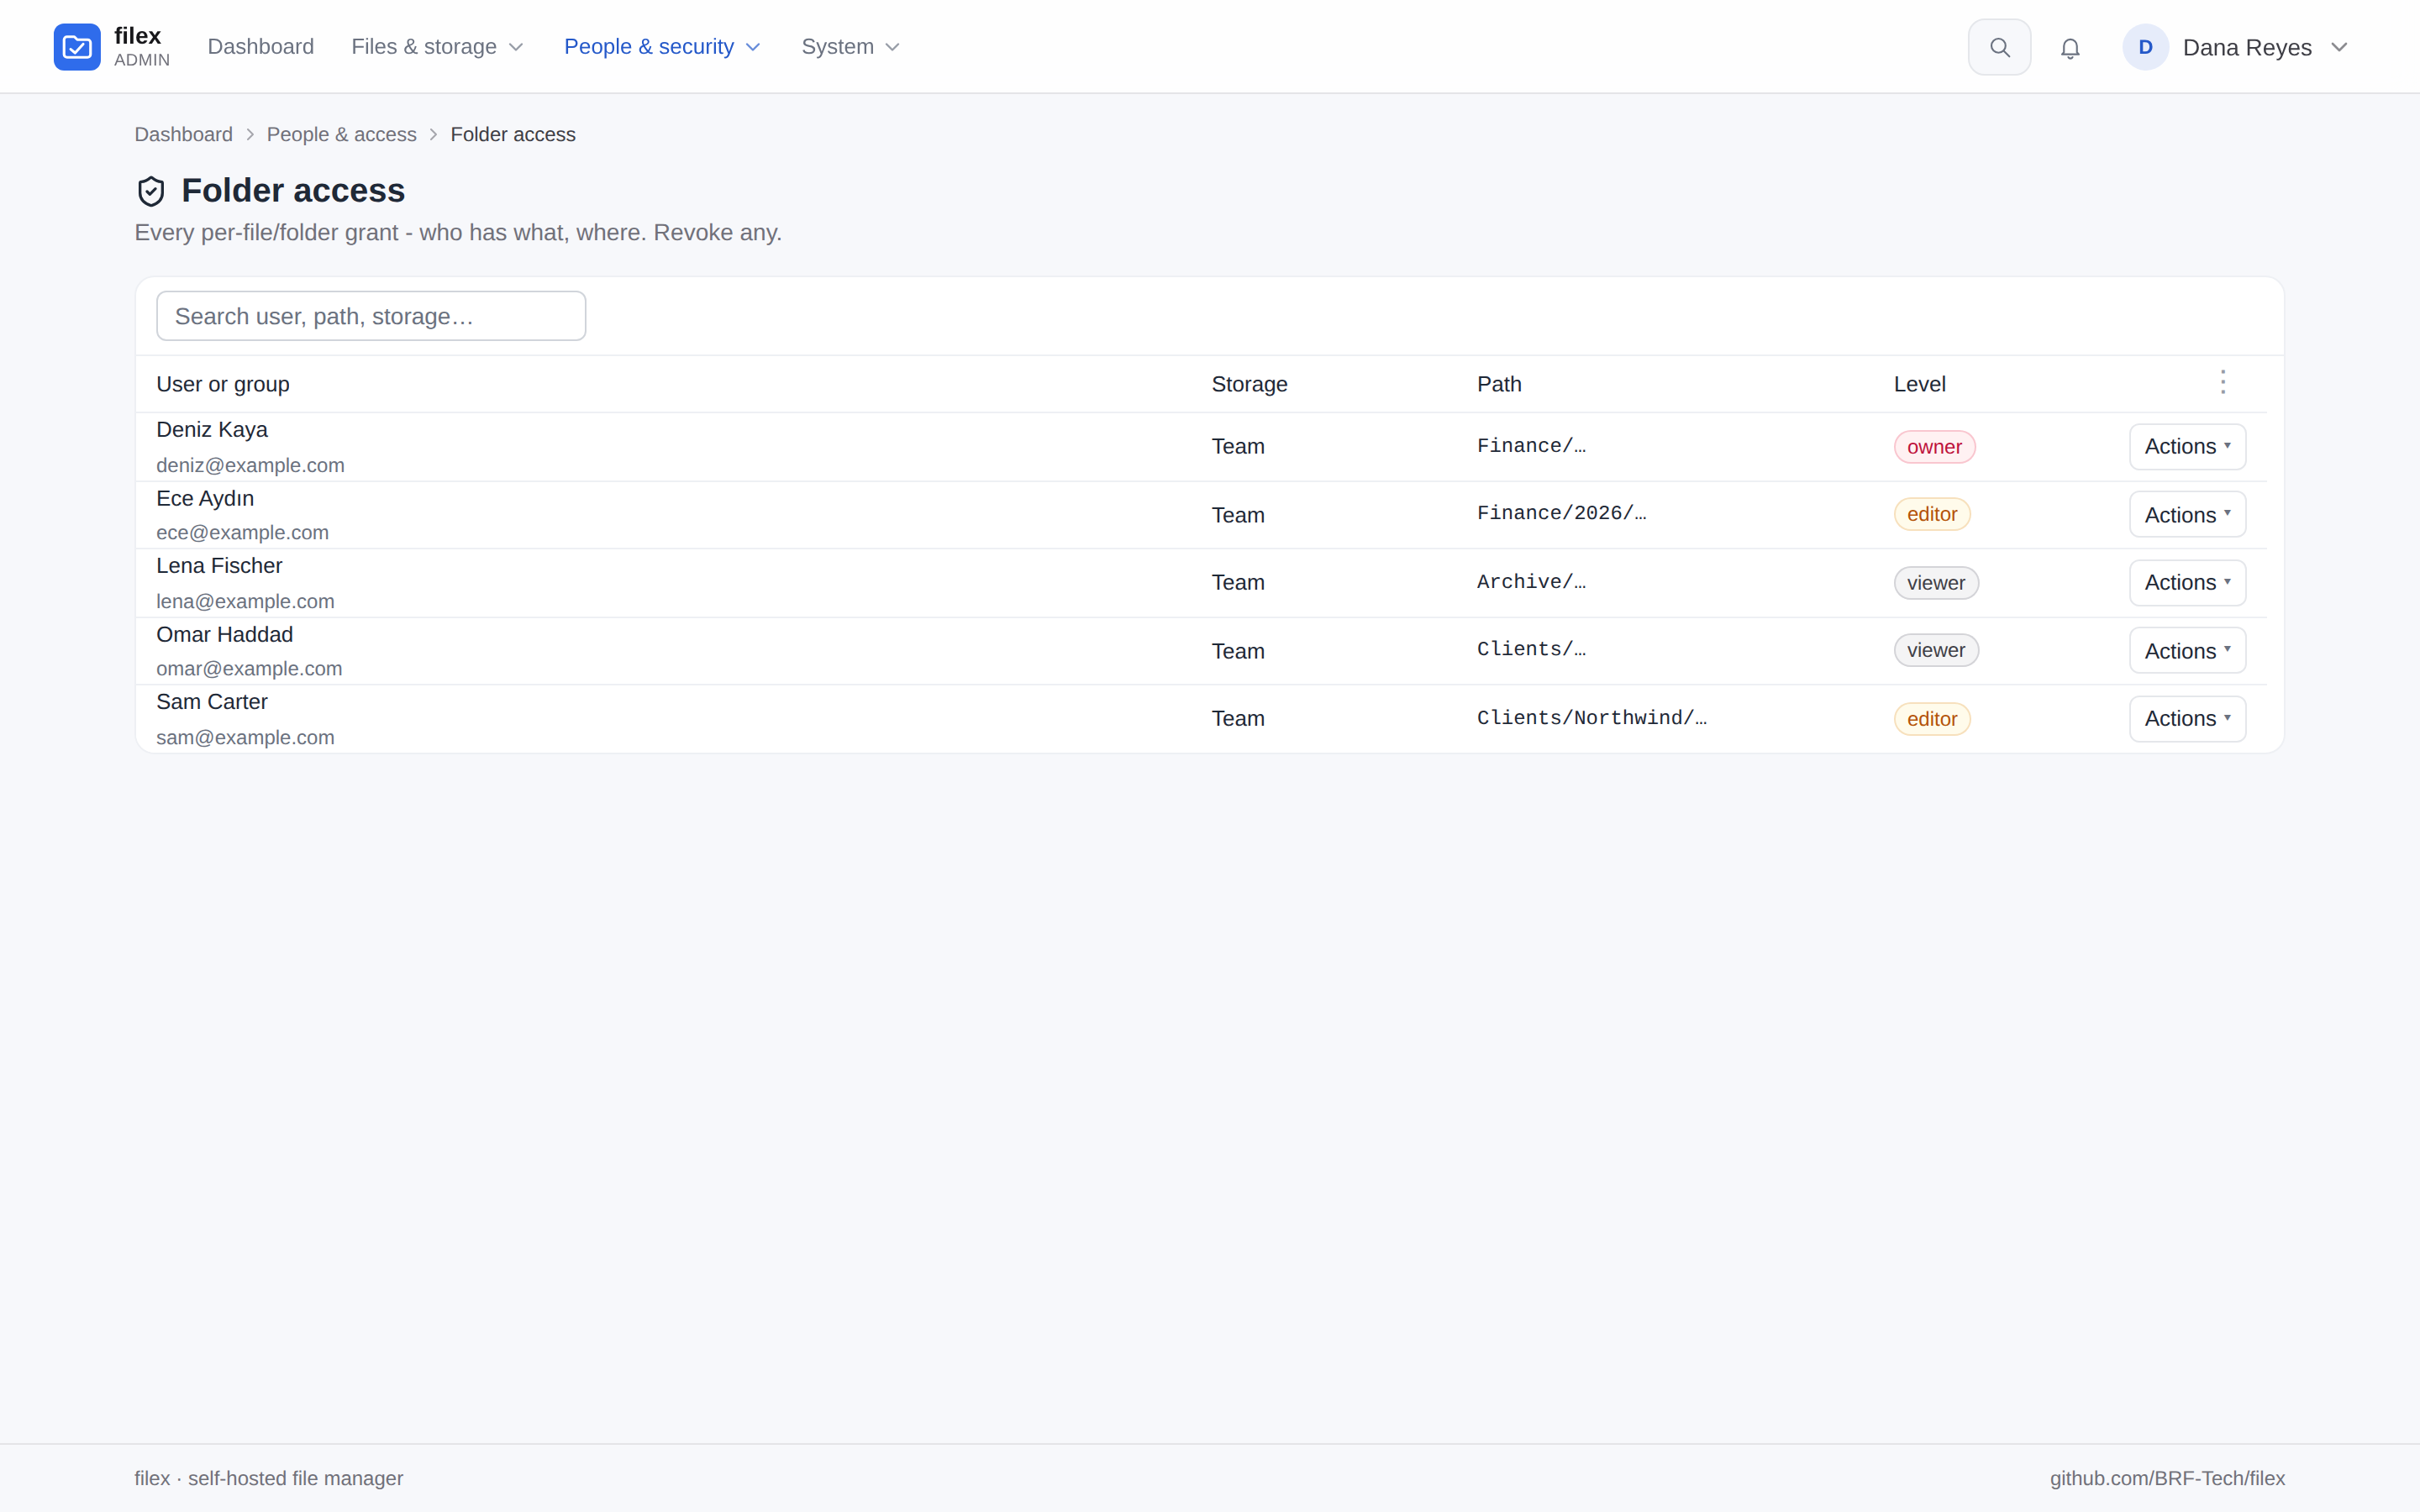Viewport: 2420px width, 1512px height.
Task: Expand the People & security menu
Action: tap(662, 47)
